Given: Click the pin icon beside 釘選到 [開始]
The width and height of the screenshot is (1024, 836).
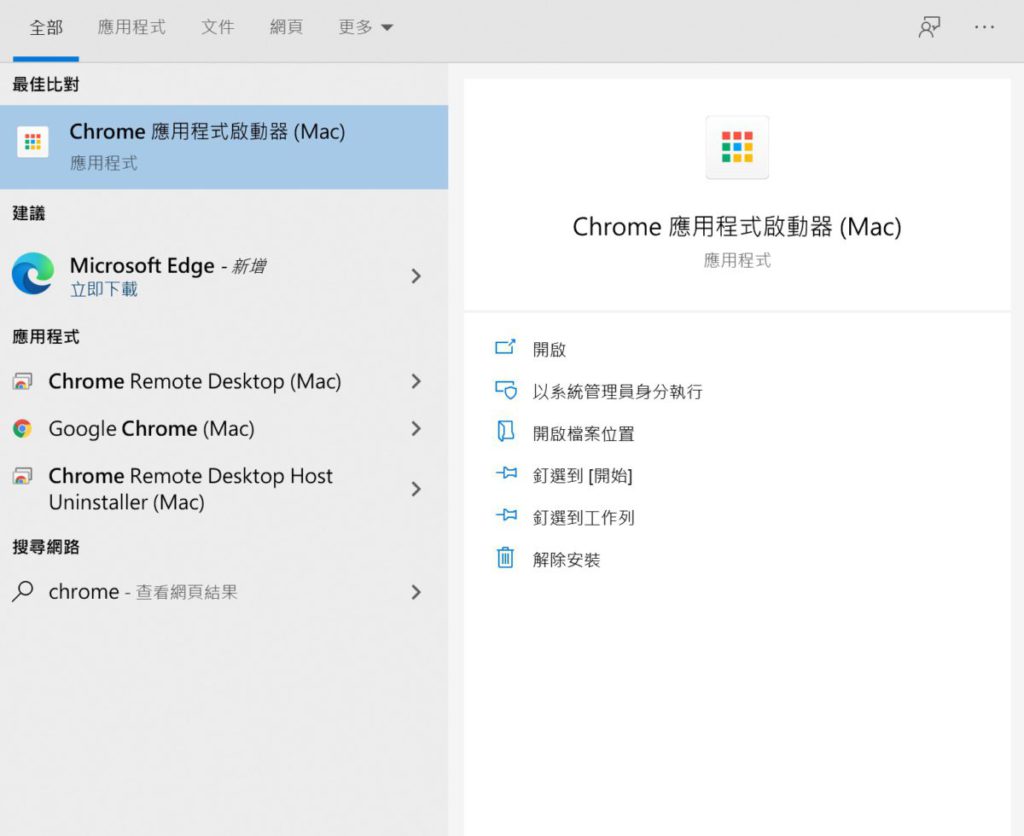Looking at the screenshot, I should [506, 473].
